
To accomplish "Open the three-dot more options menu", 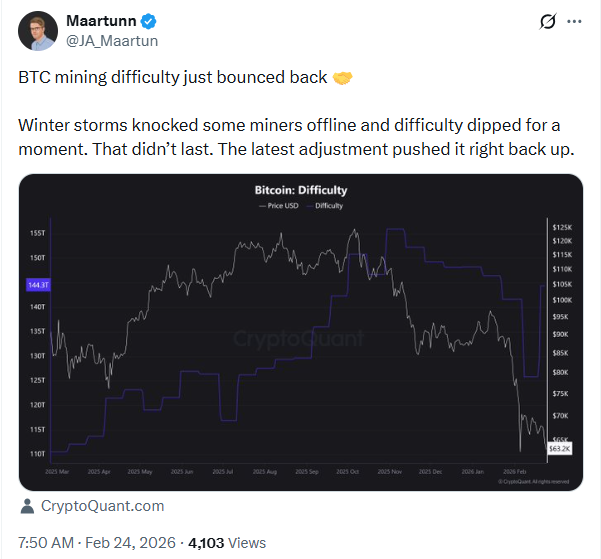I will pos(573,21).
